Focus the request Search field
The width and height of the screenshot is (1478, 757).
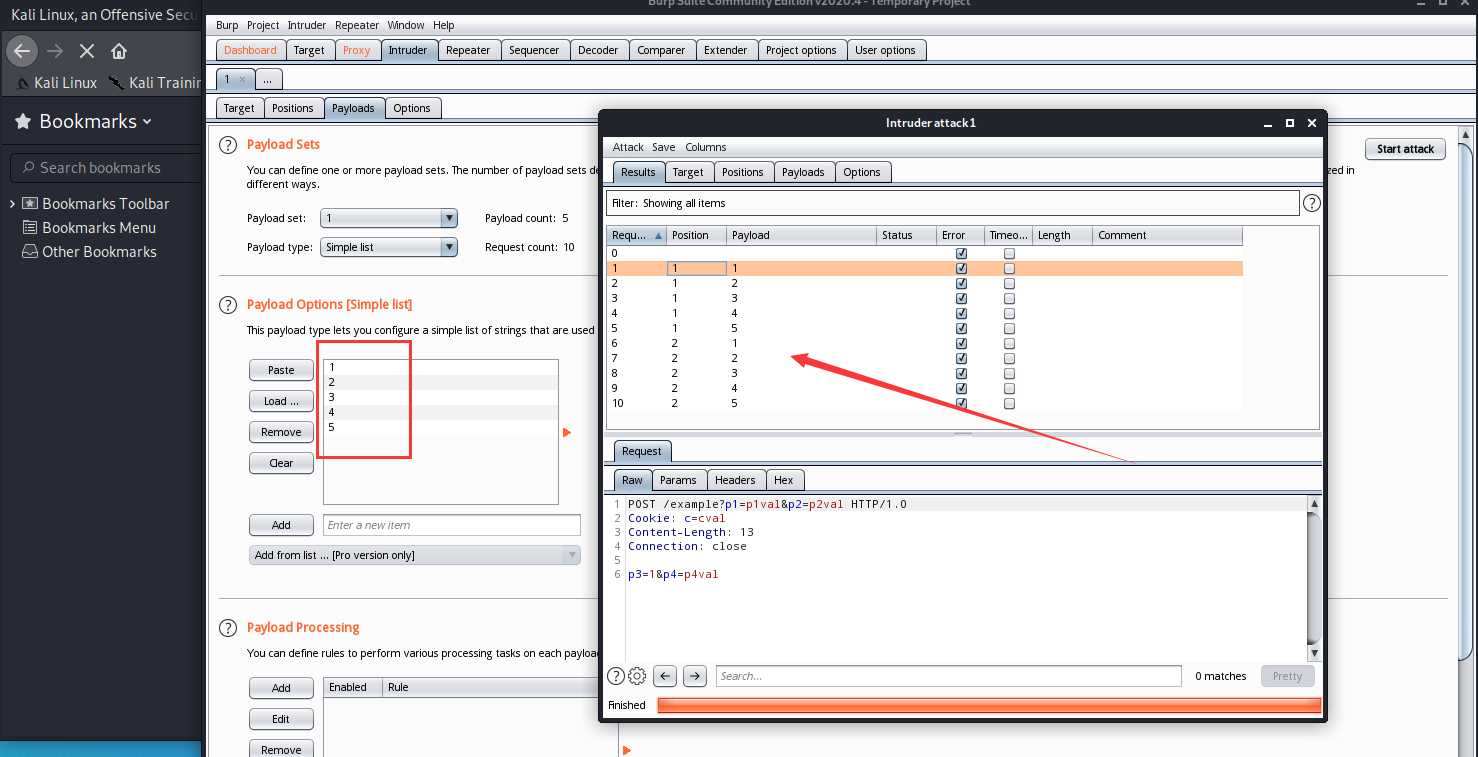pos(948,676)
